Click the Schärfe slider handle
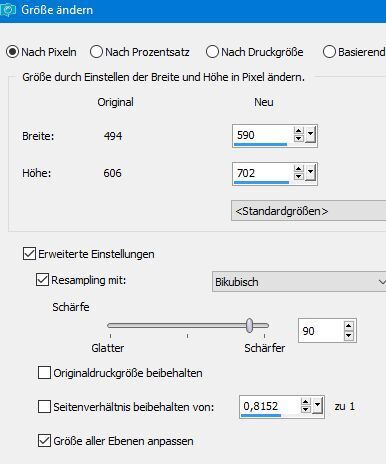This screenshot has height=464, width=386. tap(249, 326)
